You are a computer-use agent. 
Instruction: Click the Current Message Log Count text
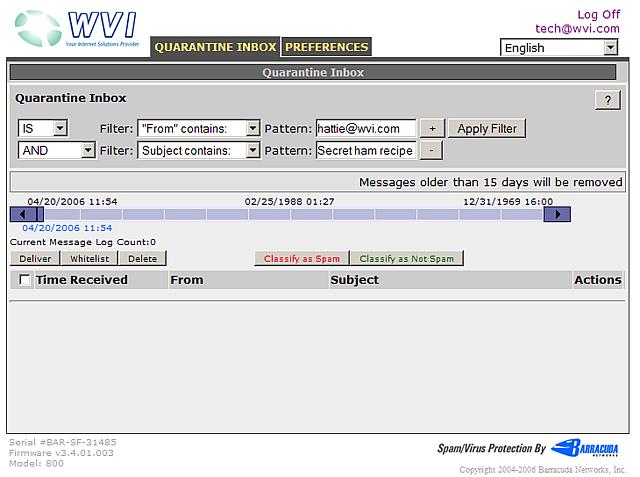click(x=83, y=242)
